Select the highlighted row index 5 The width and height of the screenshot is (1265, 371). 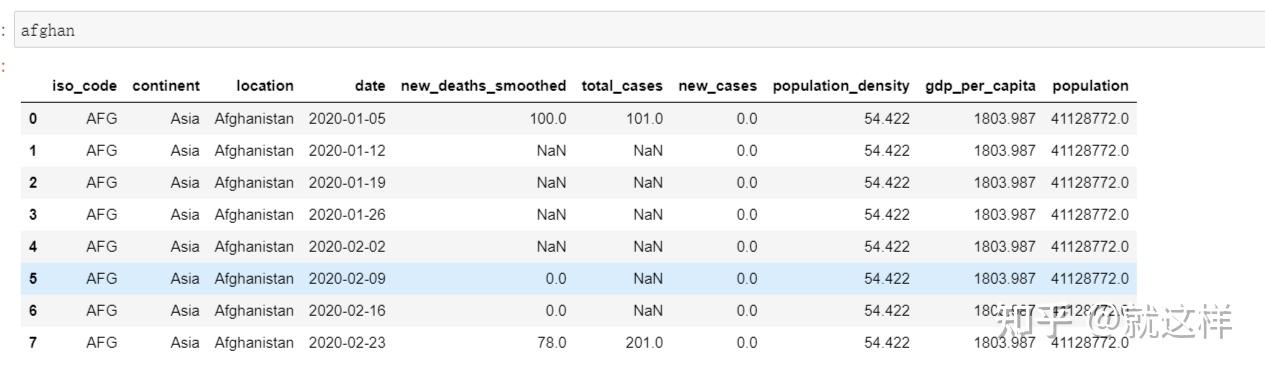click(x=33, y=279)
